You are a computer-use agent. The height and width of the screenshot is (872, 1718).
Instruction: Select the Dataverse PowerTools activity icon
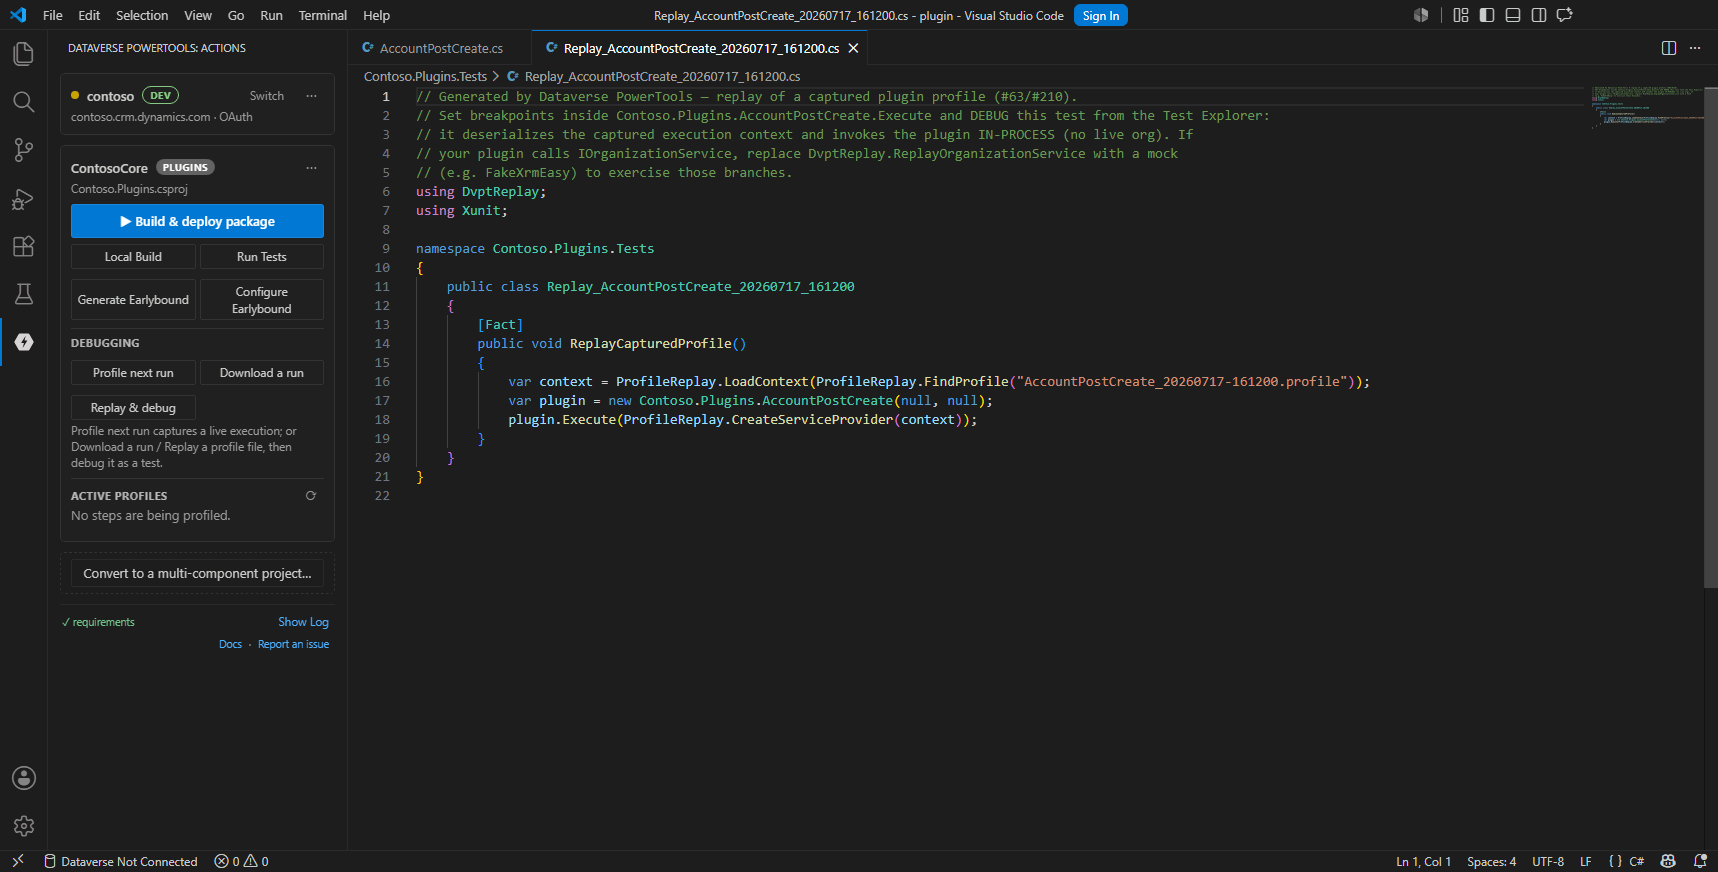[24, 342]
